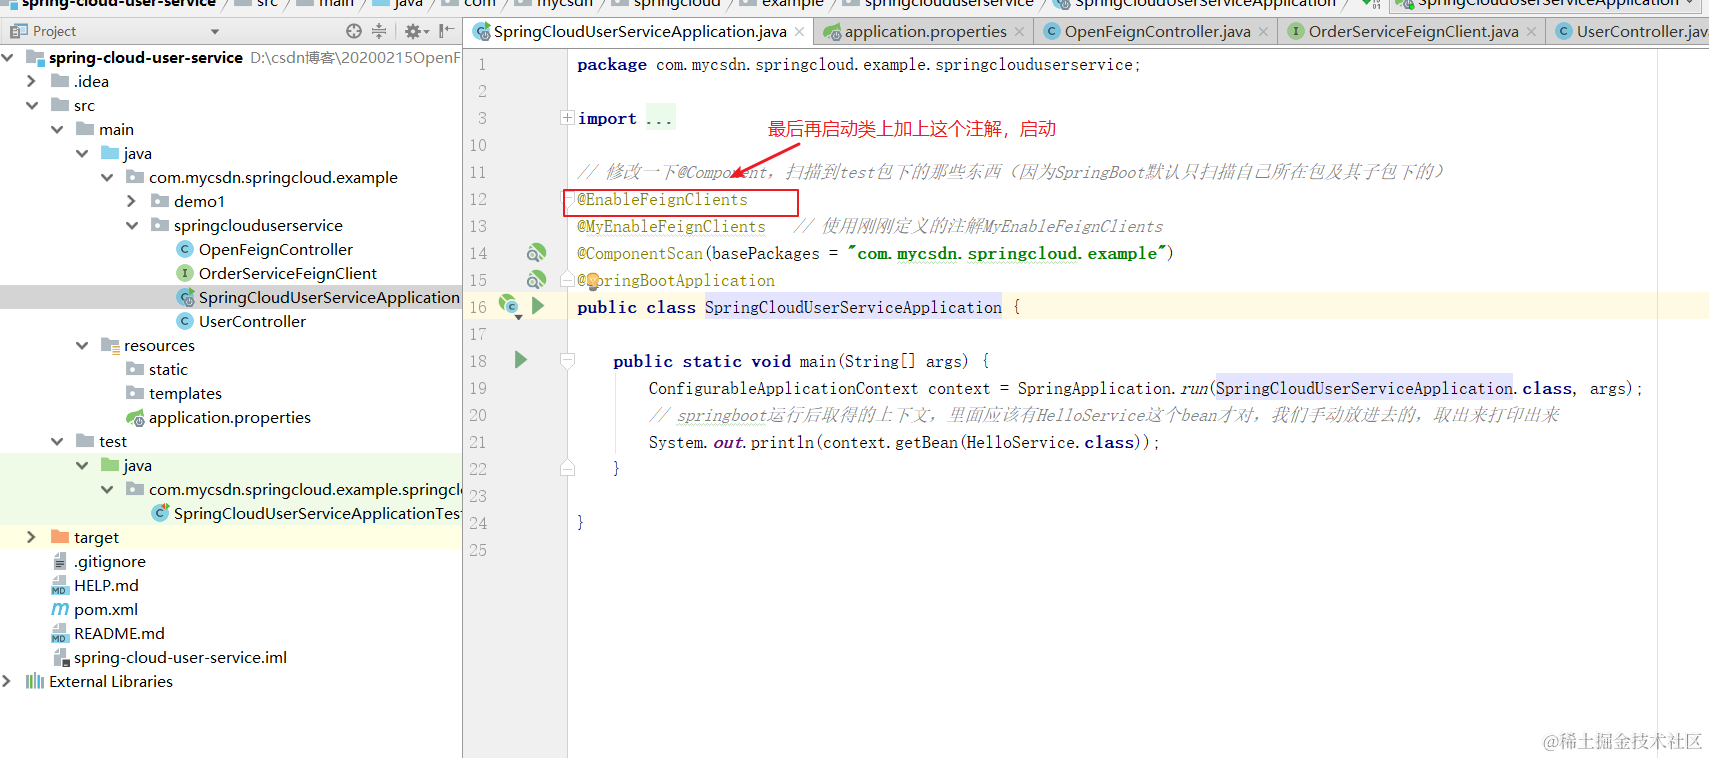Run the class from line 16 gutter arrow
Image resolution: width=1709 pixels, height=758 pixels.
(x=538, y=306)
